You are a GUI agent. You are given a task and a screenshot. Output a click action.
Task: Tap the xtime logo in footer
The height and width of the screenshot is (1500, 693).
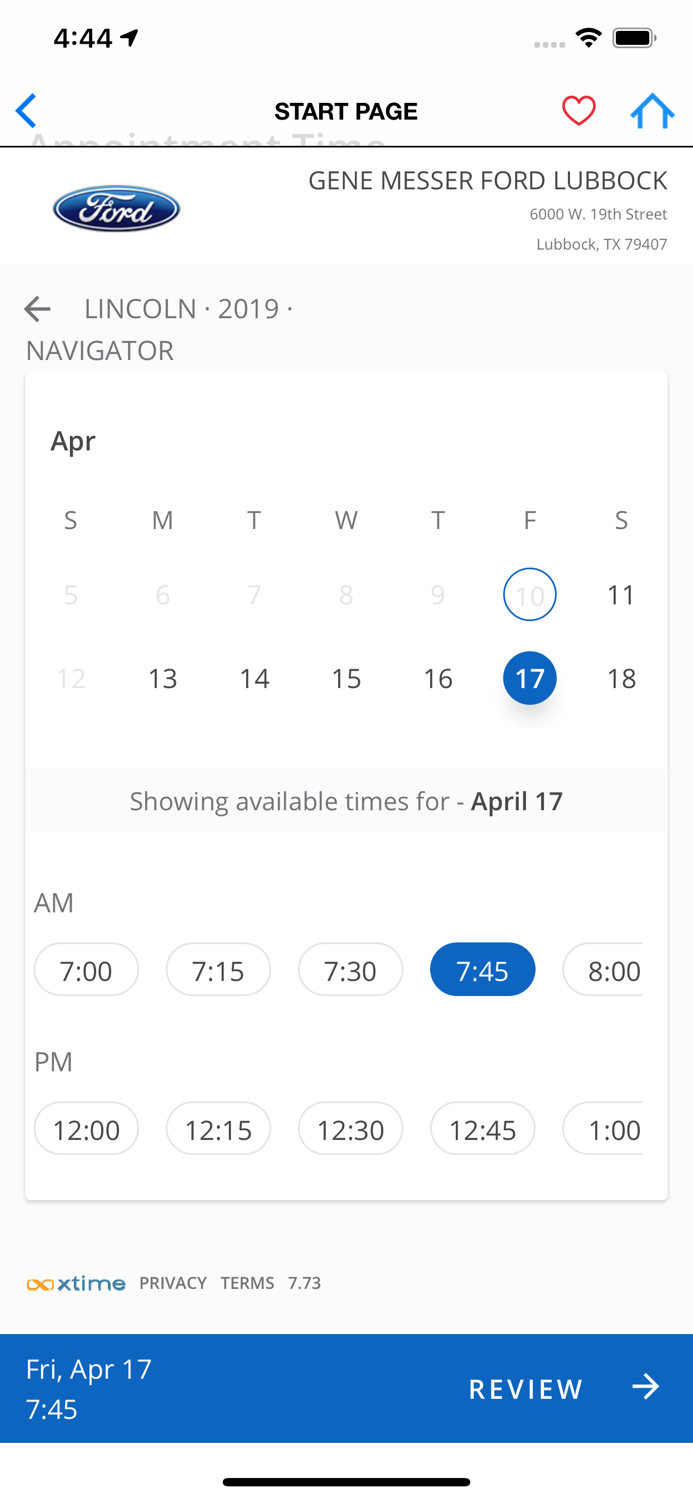76,1283
